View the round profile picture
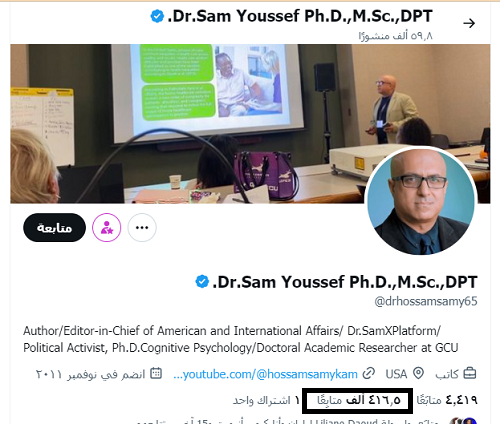Image resolution: width=500 pixels, height=424 pixels. coord(421,201)
